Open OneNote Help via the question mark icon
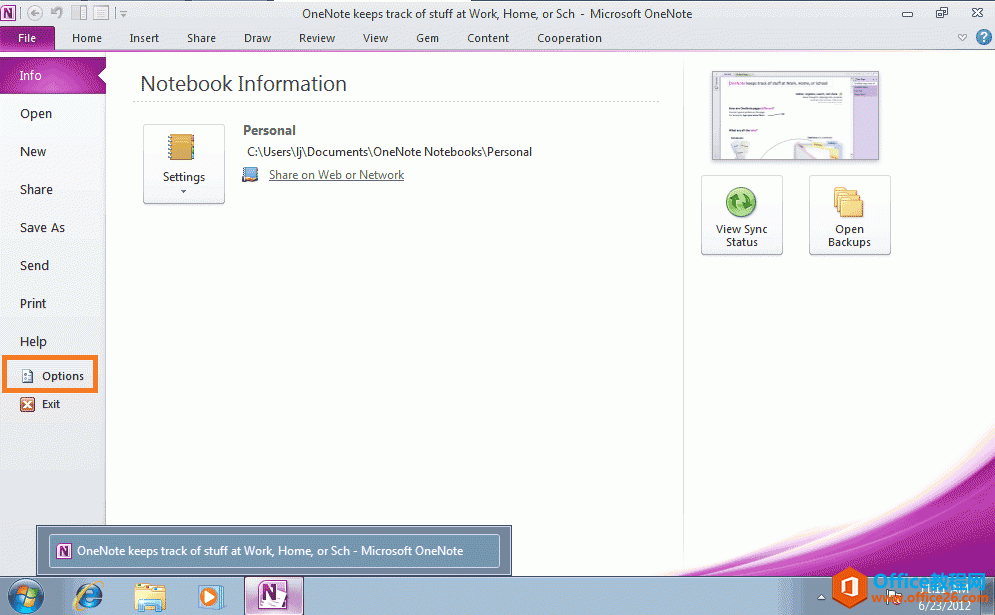 click(x=983, y=37)
